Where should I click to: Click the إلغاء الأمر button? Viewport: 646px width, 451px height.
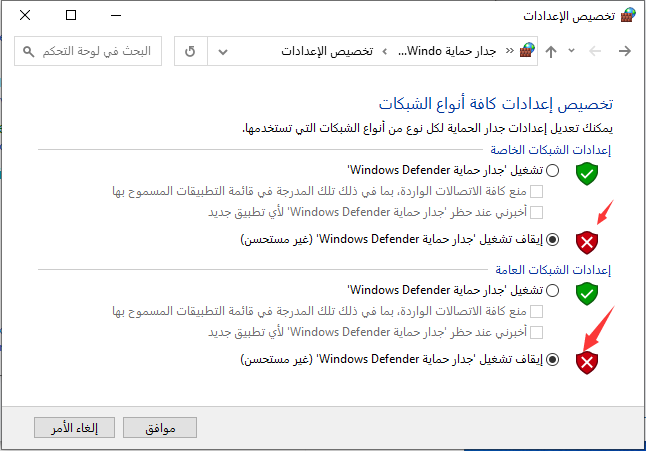tap(75, 428)
